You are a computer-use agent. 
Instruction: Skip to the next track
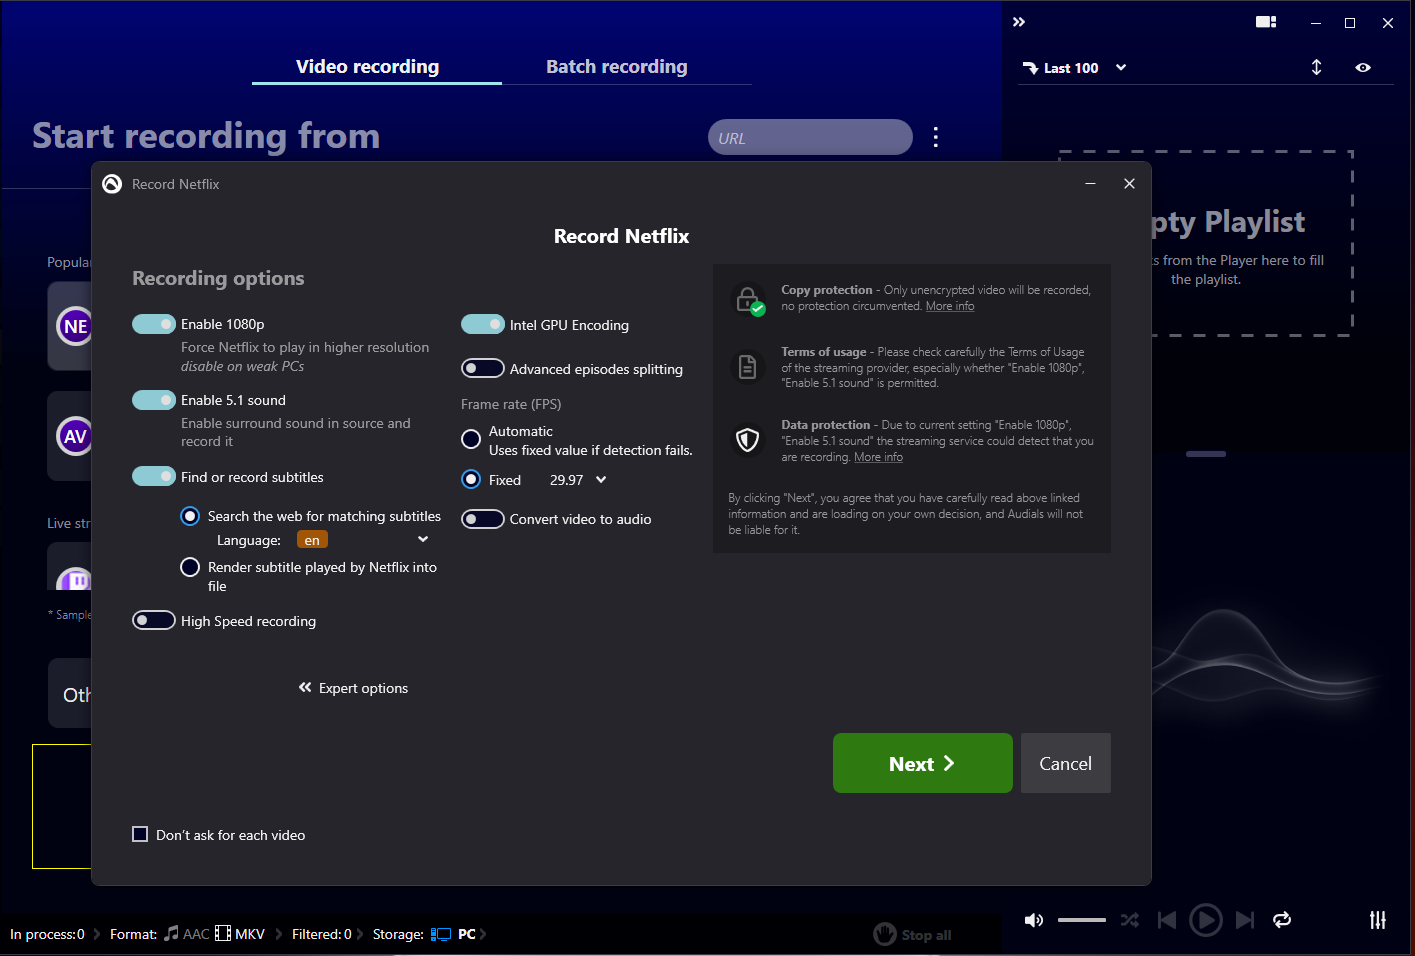[1245, 920]
